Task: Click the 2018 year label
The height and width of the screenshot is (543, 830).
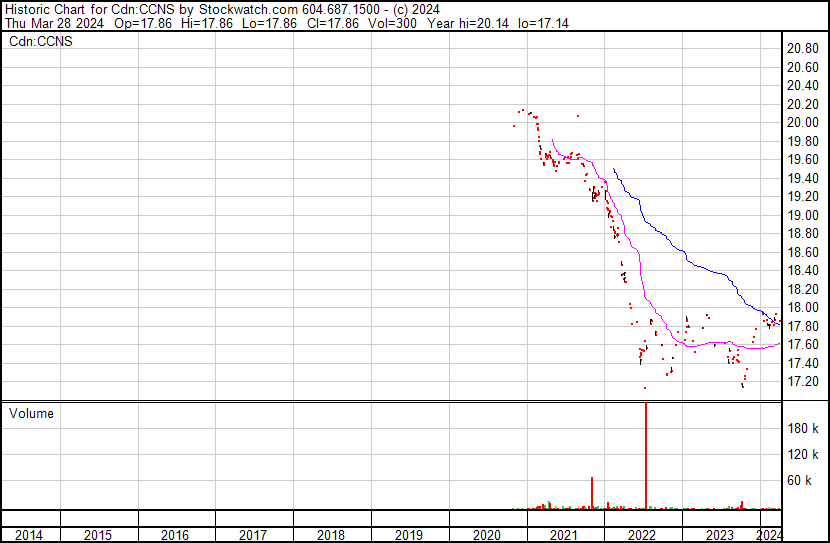Action: [x=331, y=535]
